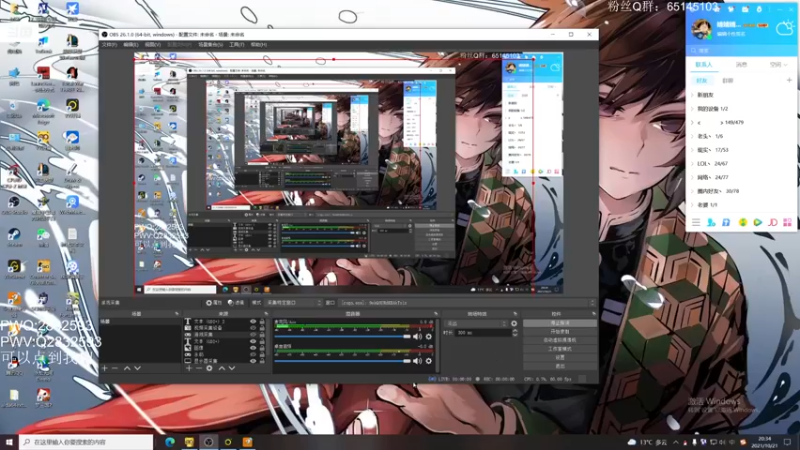Viewport: 800px width, 450px height.
Task: Pop out the 控件 dock panel
Action: 593,314
